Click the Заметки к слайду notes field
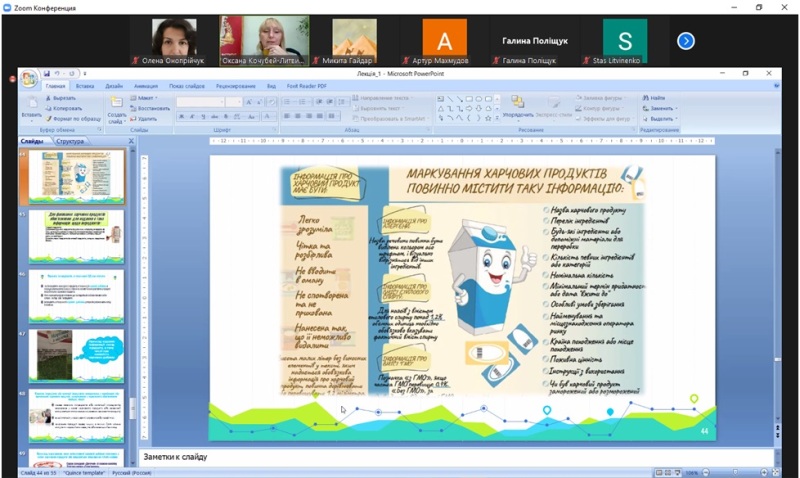800x478 pixels. click(450, 457)
